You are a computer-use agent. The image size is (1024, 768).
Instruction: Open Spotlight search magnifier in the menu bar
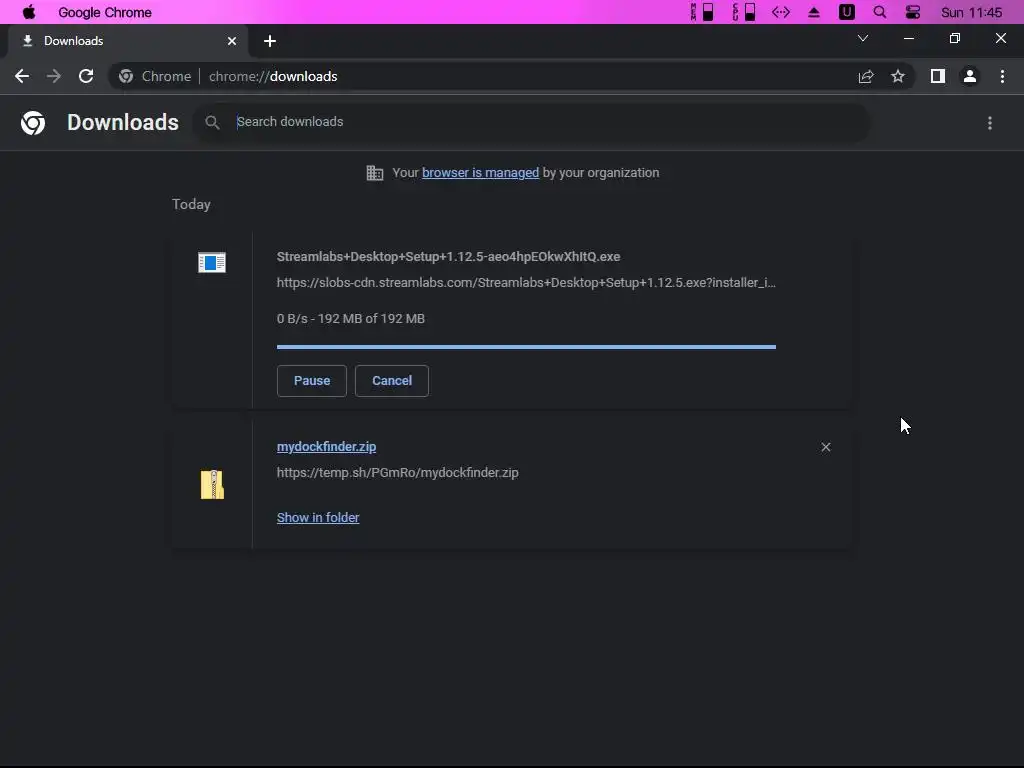pyautogui.click(x=880, y=12)
